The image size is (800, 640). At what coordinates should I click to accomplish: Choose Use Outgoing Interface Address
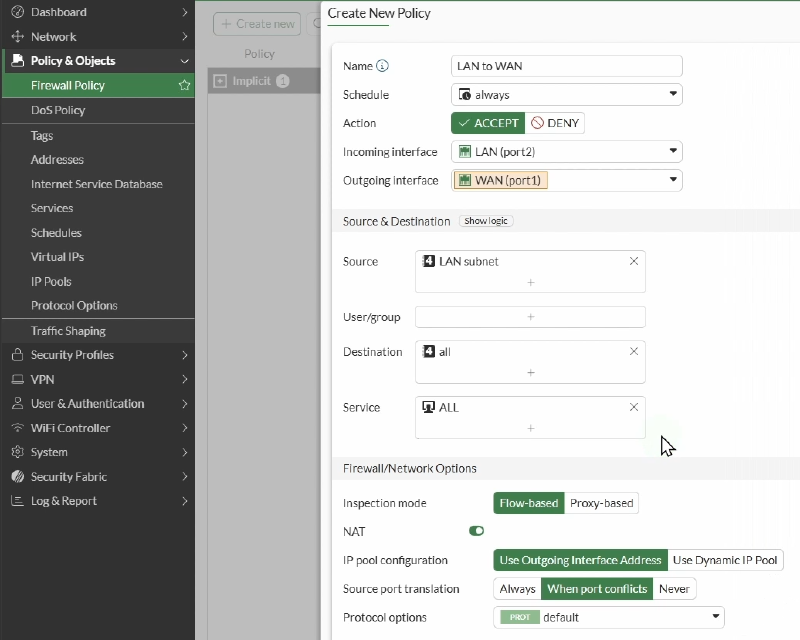[580, 560]
